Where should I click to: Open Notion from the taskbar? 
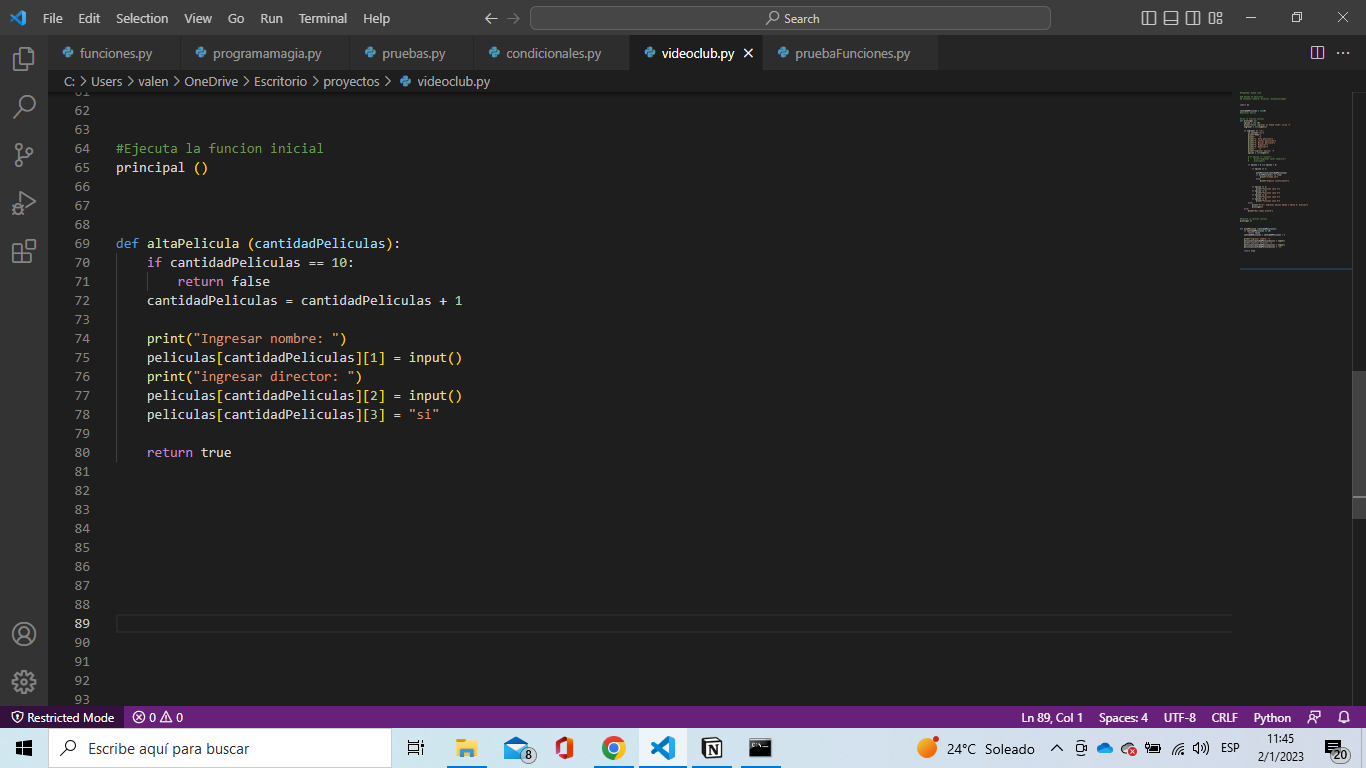(712, 748)
